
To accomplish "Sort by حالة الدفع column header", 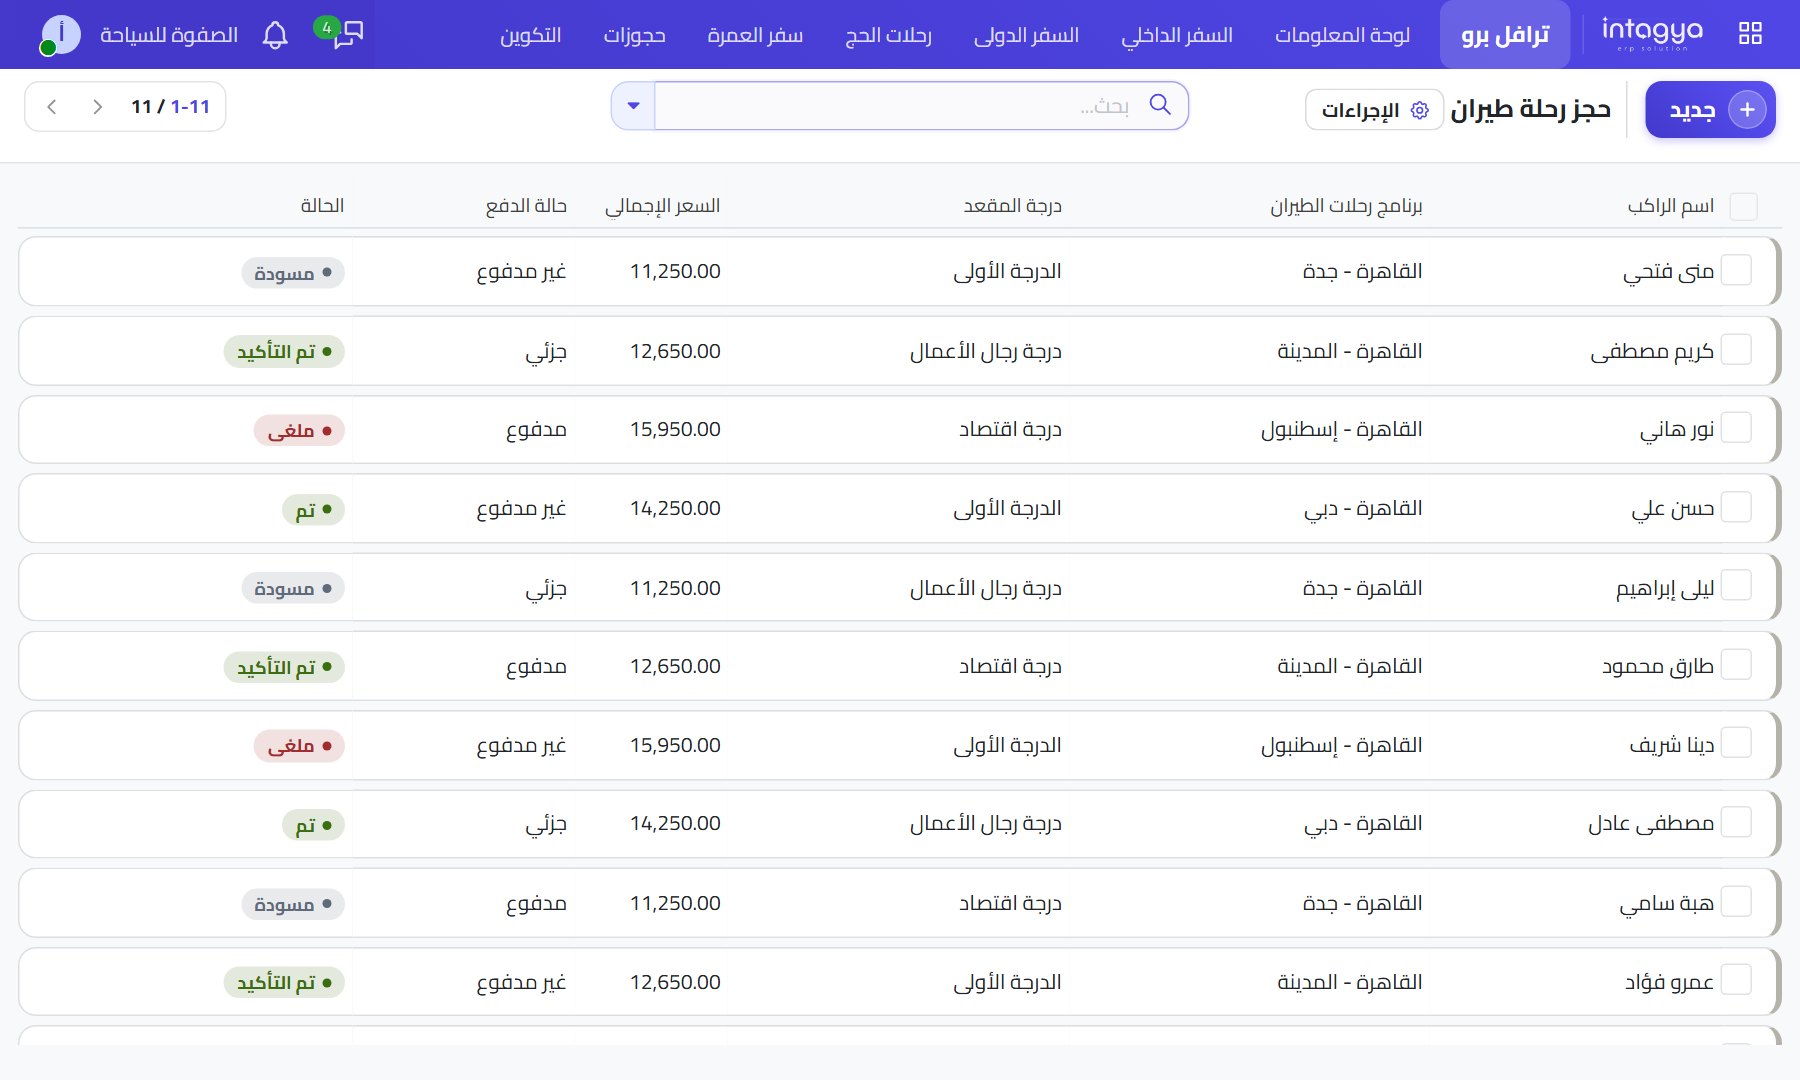I will coord(526,205).
